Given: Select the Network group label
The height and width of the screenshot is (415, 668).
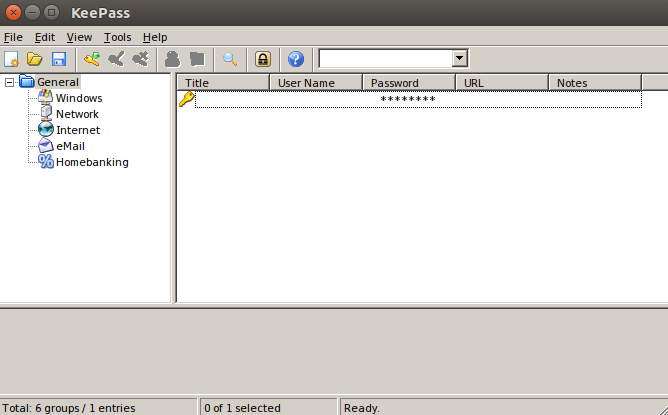Looking at the screenshot, I should 78,114.
